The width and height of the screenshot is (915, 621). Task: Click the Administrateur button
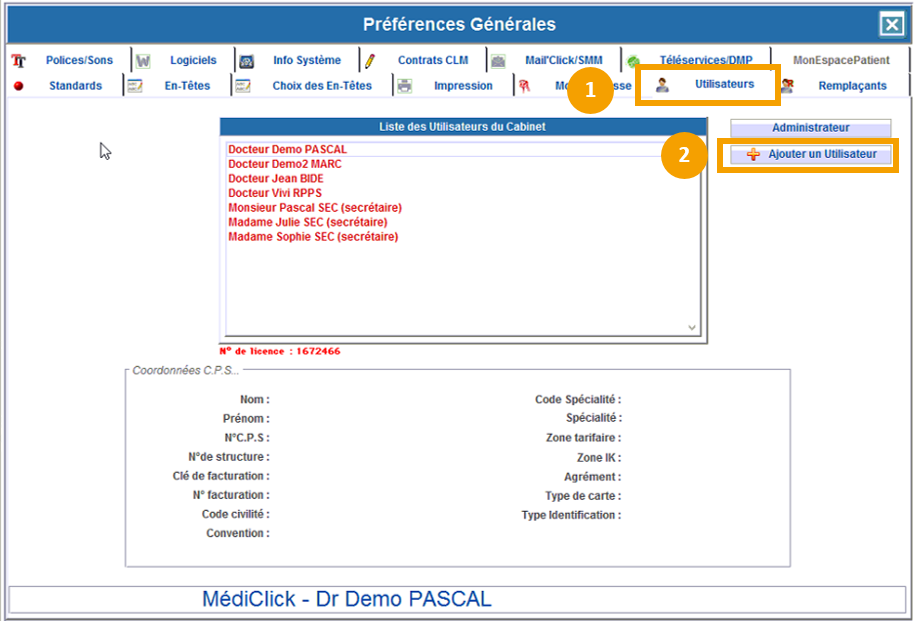810,128
